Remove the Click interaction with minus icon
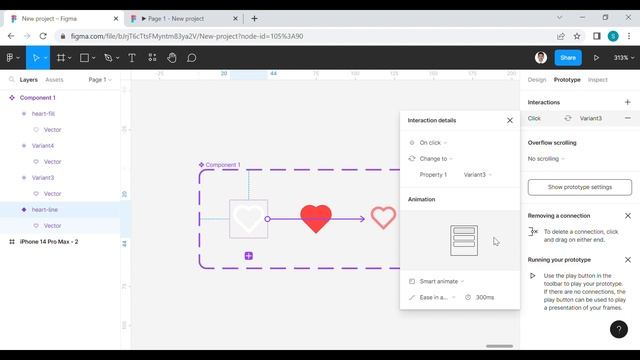Viewport: 640px width, 360px height. pyautogui.click(x=628, y=118)
